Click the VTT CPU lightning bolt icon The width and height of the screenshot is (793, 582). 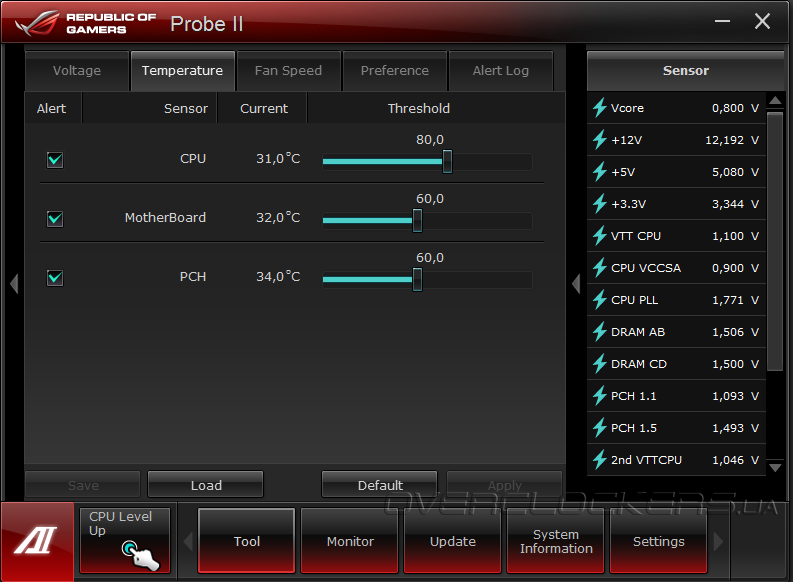(600, 236)
